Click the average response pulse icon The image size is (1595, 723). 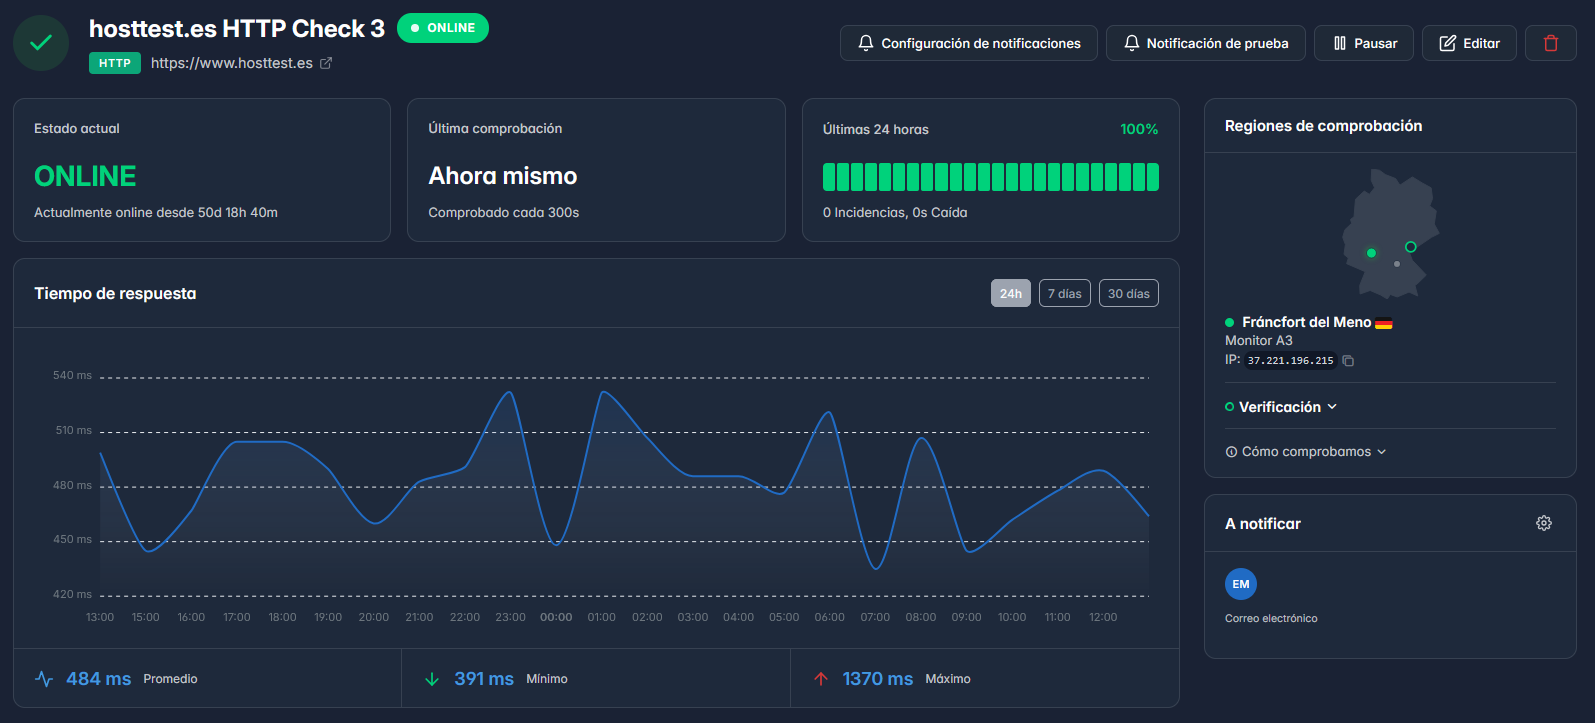(44, 679)
